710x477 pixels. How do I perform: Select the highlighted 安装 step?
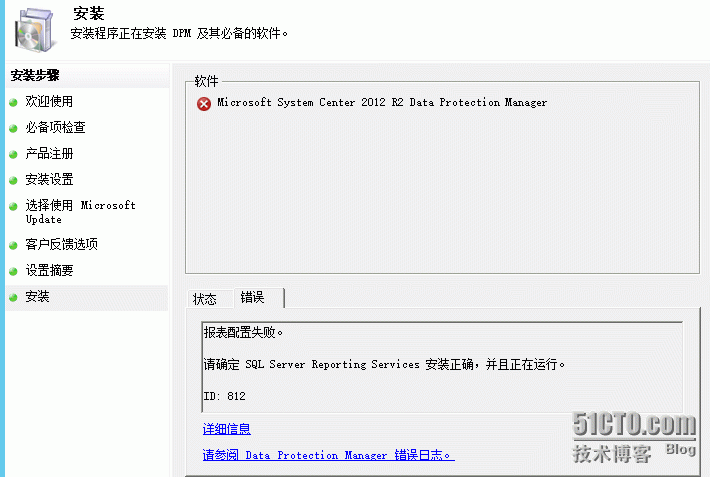pos(86,297)
